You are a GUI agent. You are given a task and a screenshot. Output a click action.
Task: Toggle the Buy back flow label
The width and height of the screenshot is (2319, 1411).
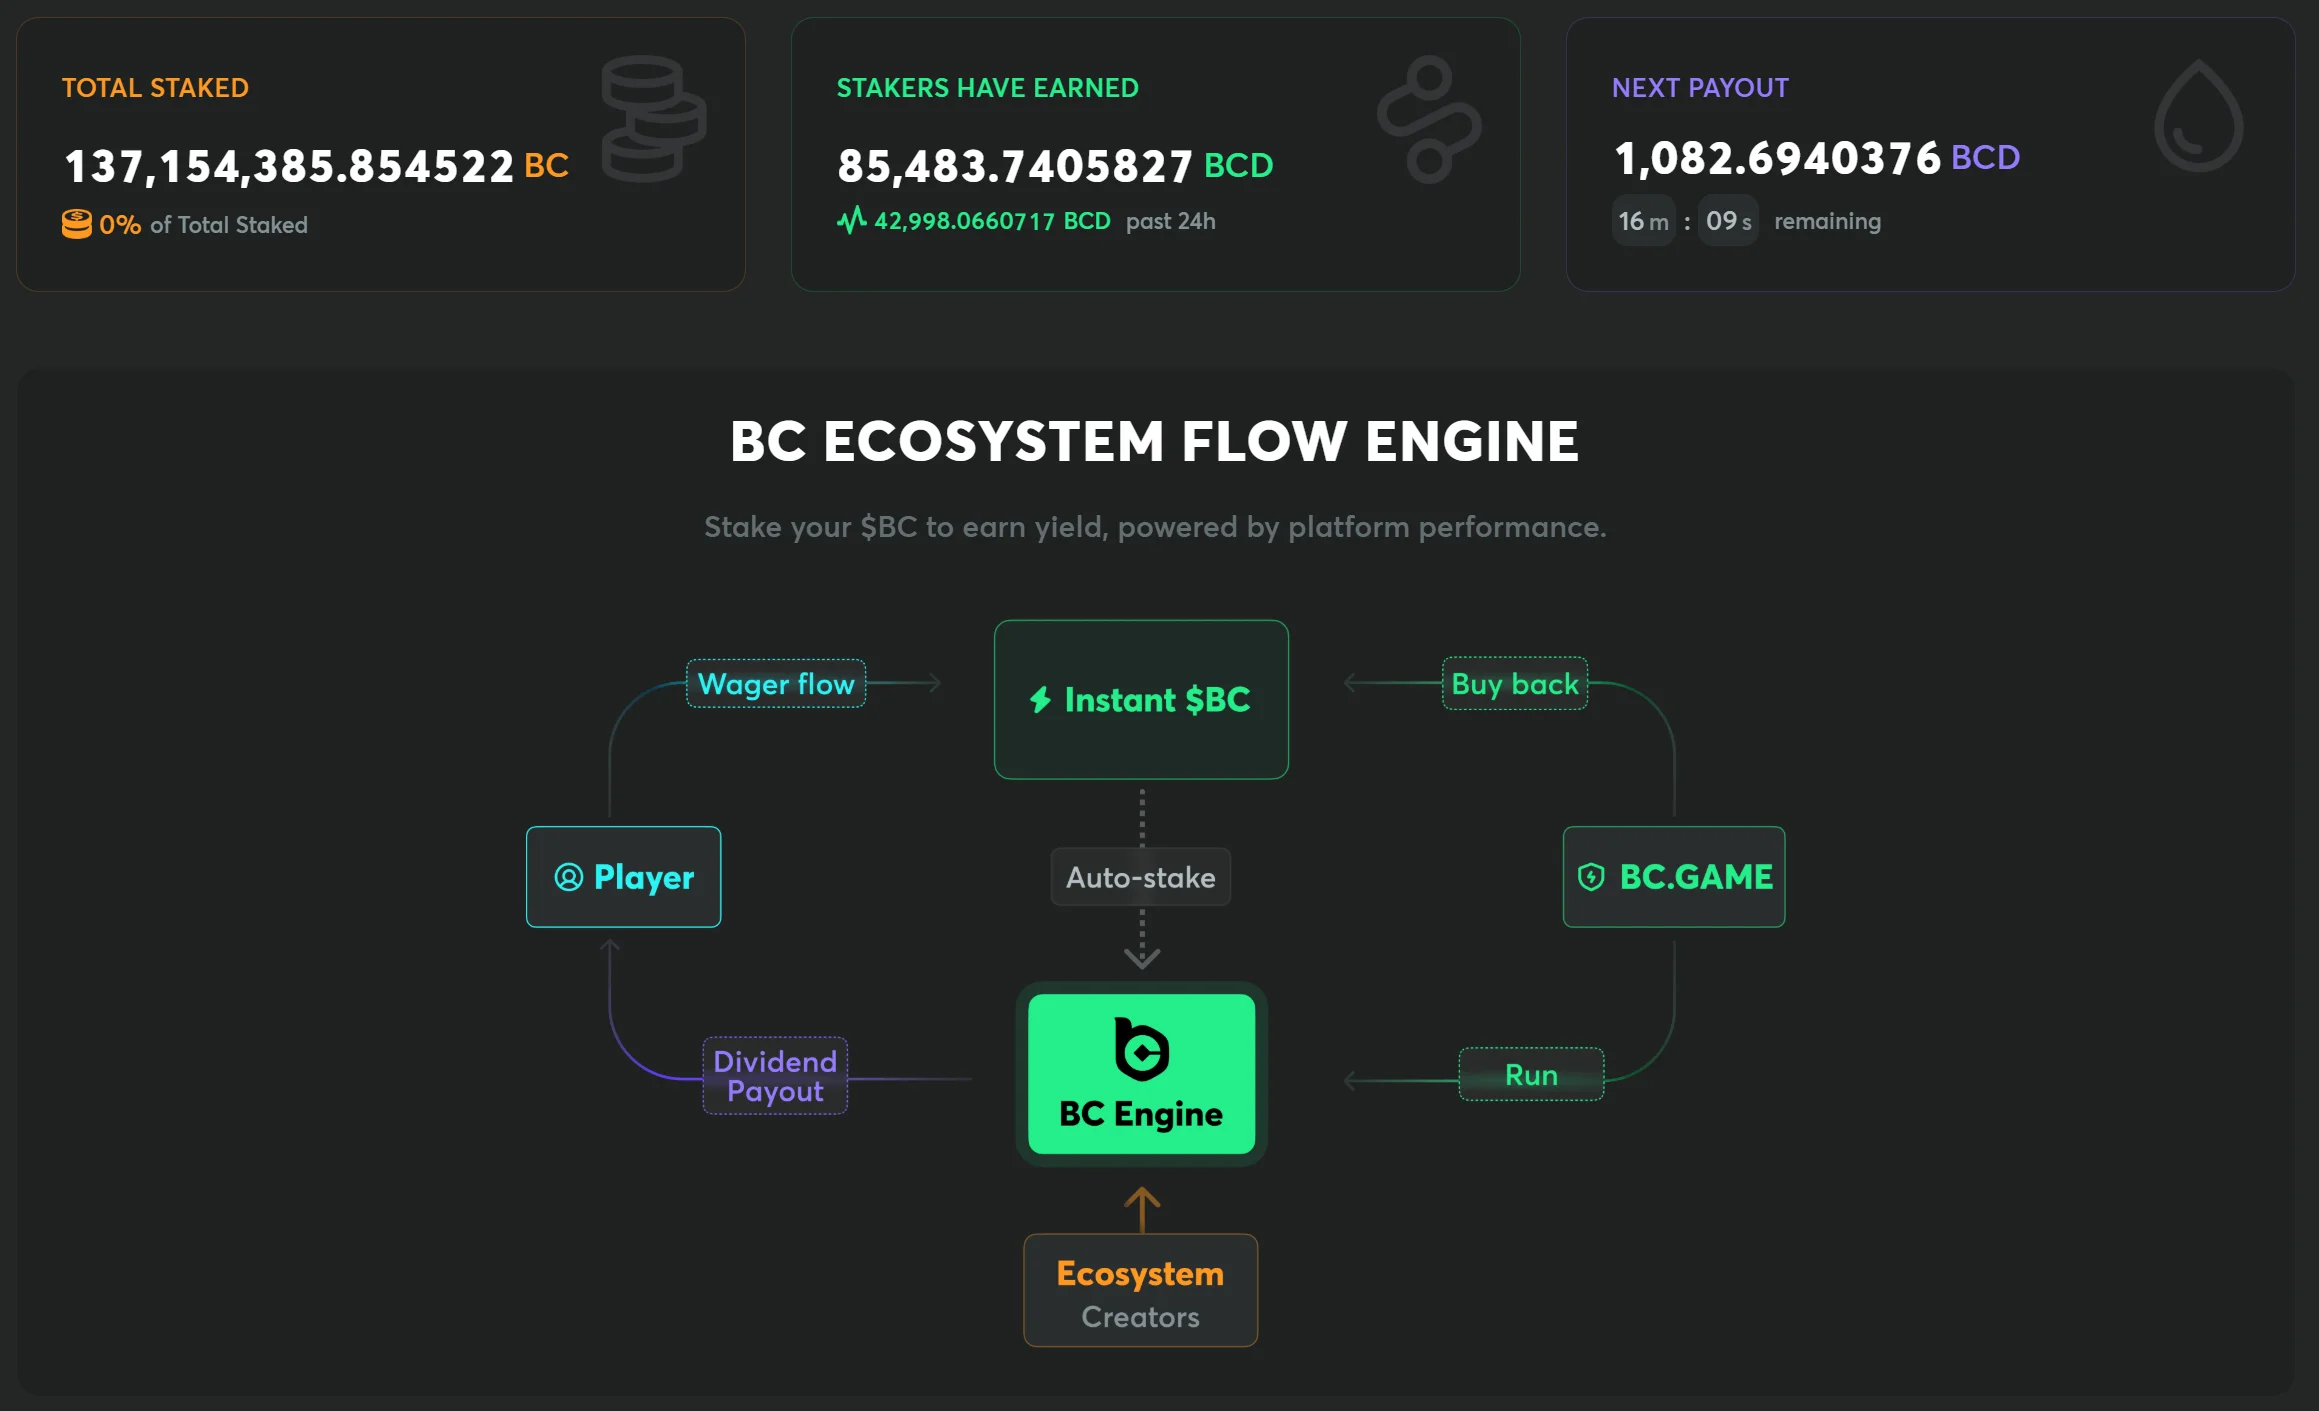click(1514, 684)
